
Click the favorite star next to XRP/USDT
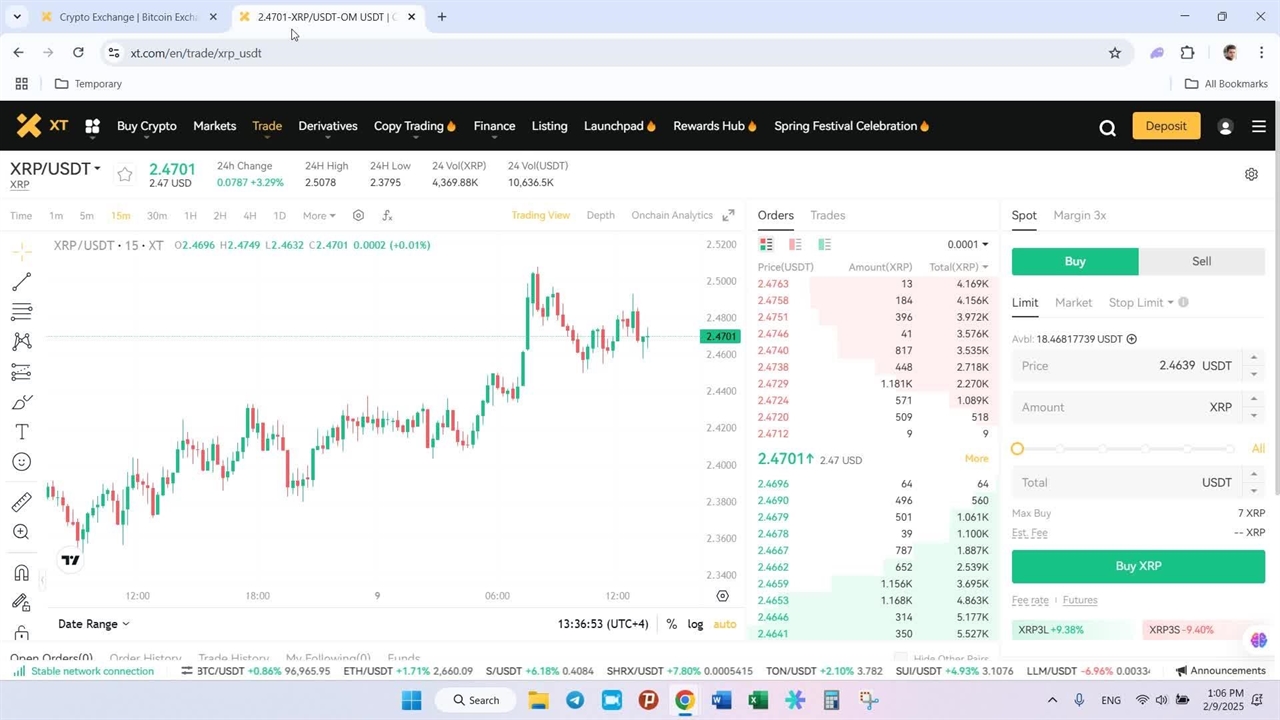click(124, 174)
